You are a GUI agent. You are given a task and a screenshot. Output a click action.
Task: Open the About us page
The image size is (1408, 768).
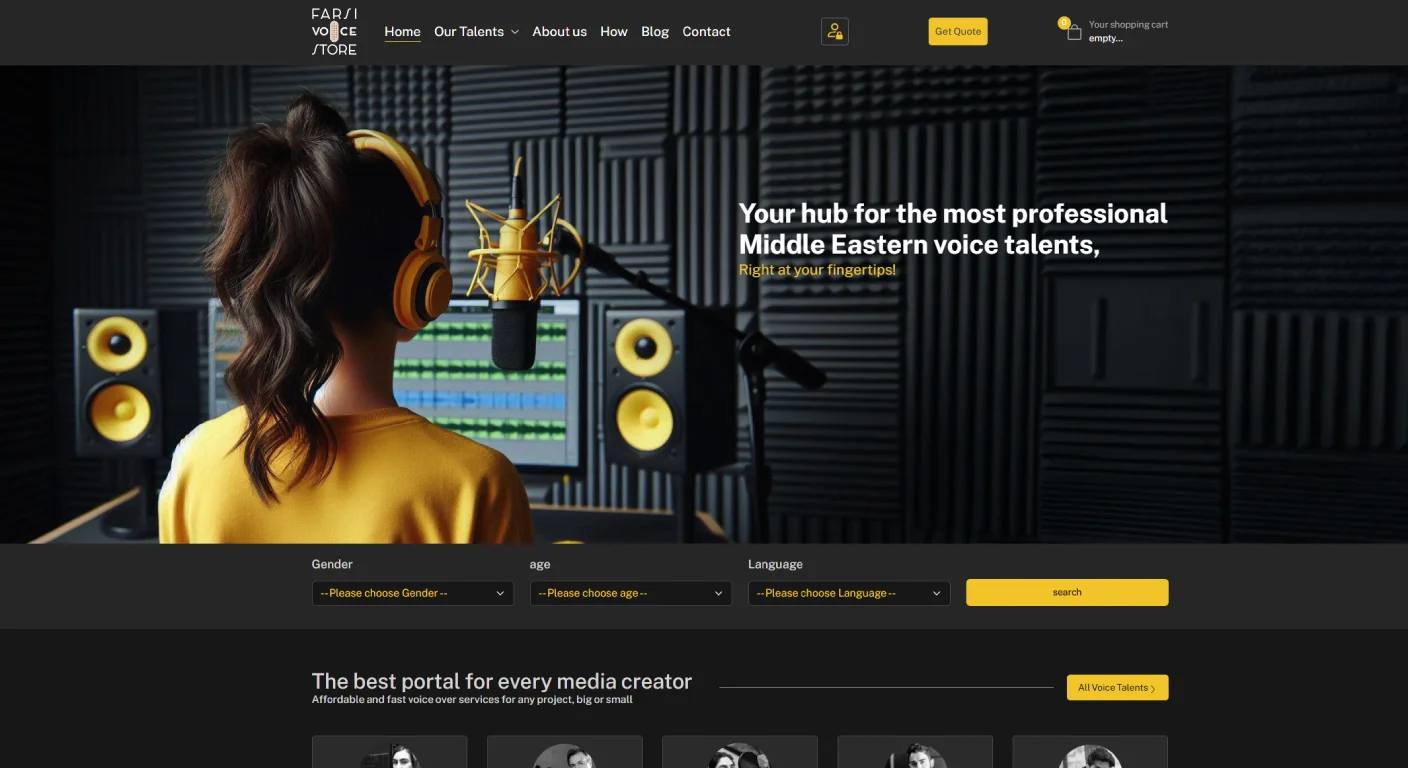[559, 32]
